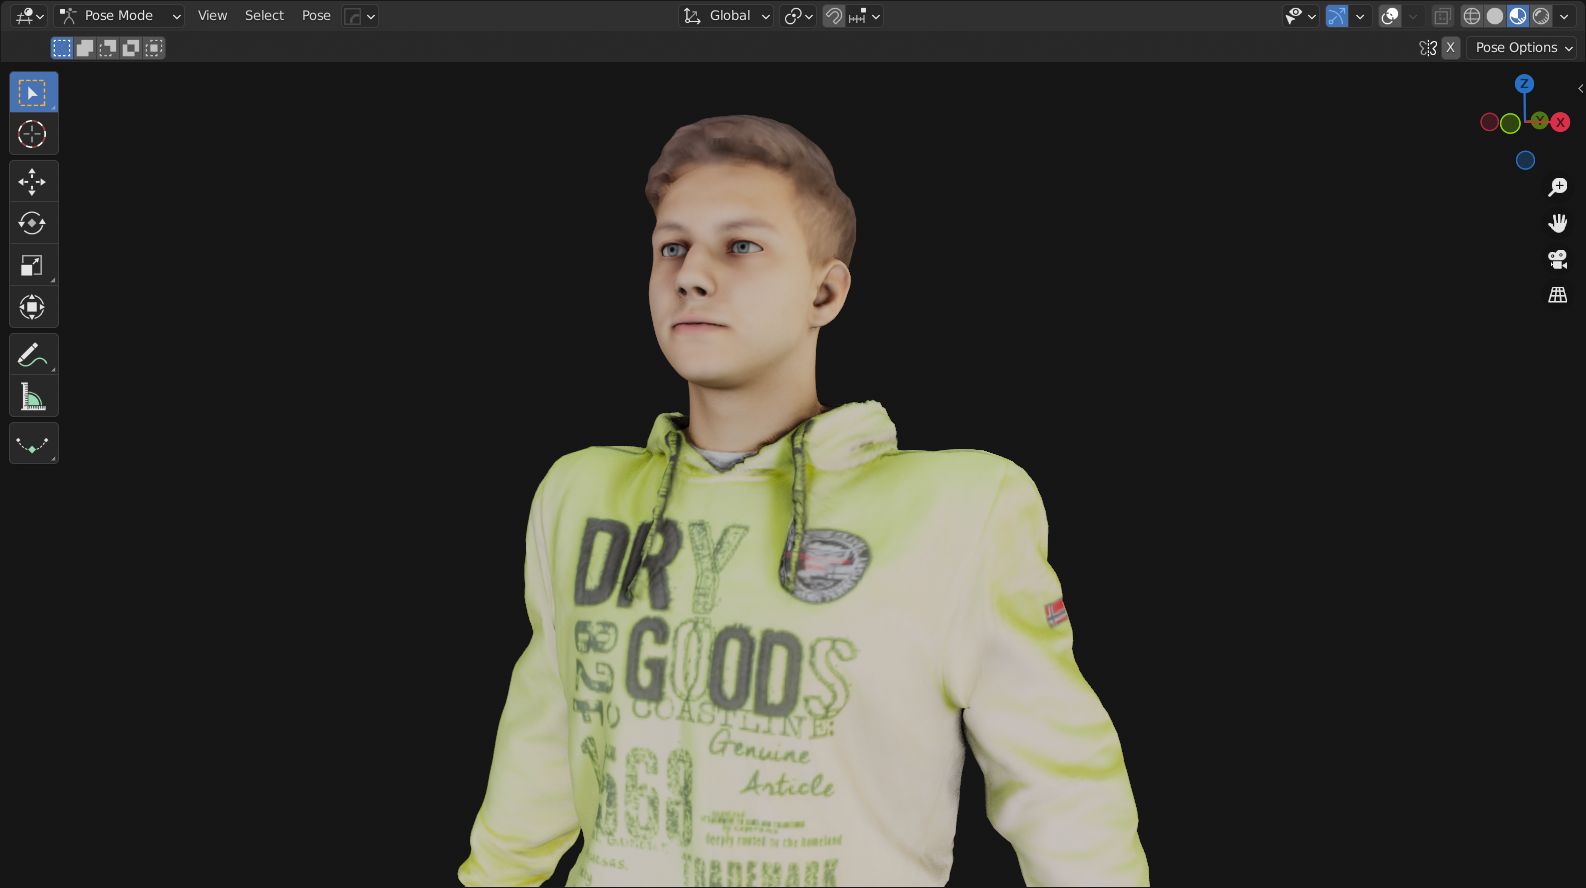Screen dimensions: 1586x888
Task: Select the Scale tool
Action: click(33, 265)
